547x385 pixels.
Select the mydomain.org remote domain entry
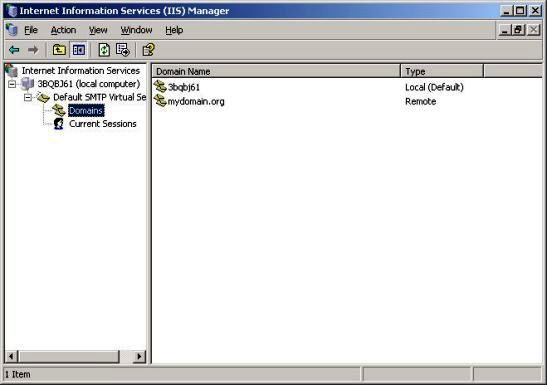click(x=196, y=101)
